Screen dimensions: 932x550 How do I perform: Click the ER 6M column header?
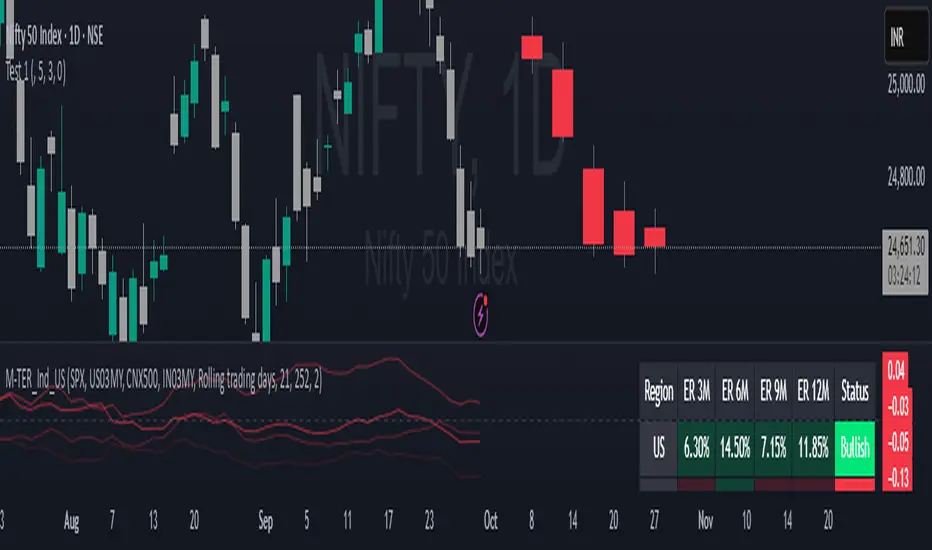click(x=735, y=391)
